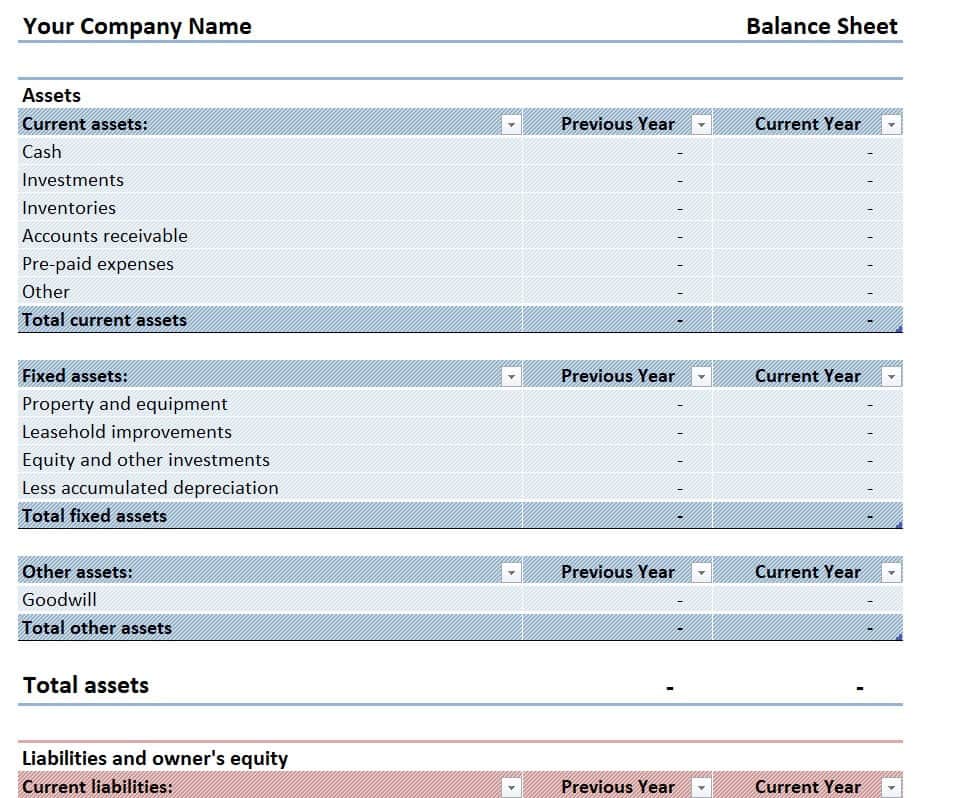This screenshot has width=963, height=798.
Task: Click the Other assets column filter arrow
Action: [x=511, y=573]
